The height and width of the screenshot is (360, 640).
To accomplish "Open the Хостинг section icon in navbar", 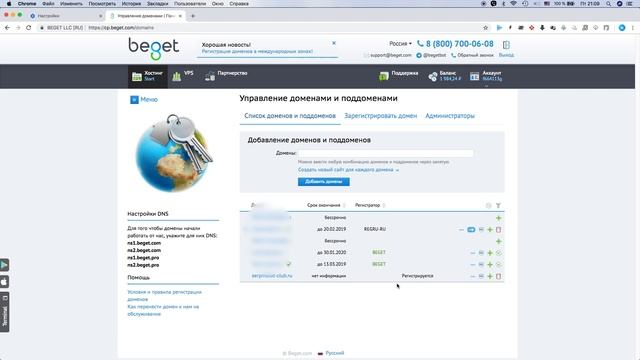I will point(137,76).
